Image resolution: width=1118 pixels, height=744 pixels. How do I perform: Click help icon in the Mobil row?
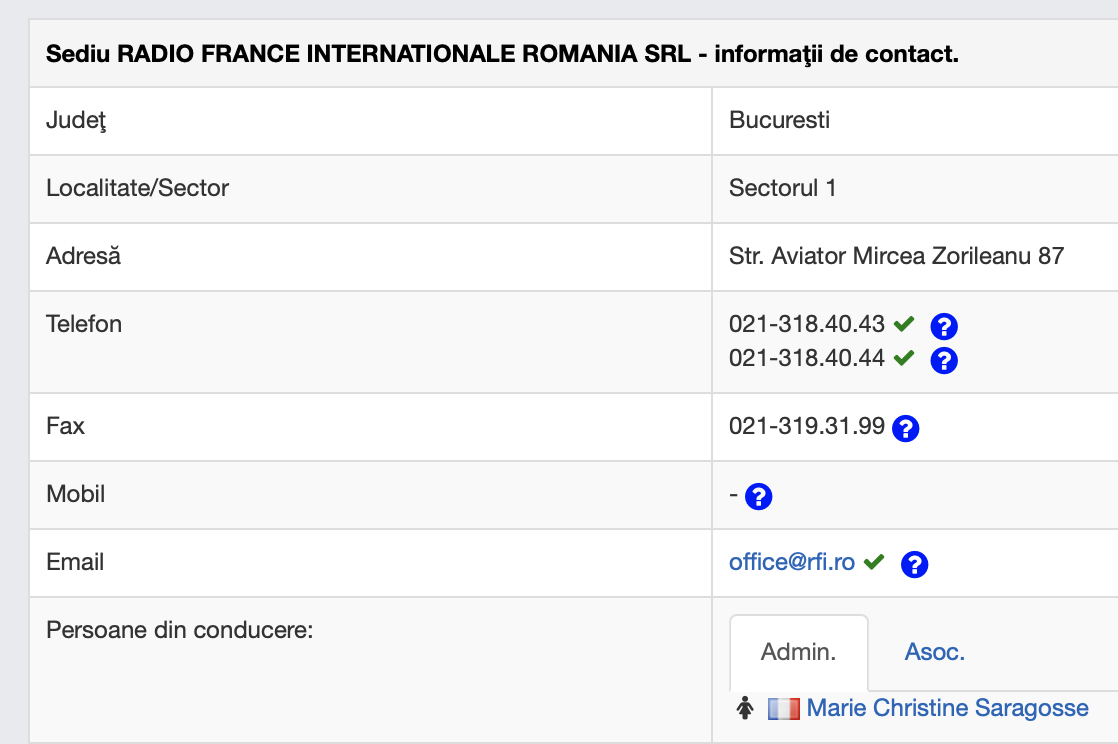tap(759, 496)
